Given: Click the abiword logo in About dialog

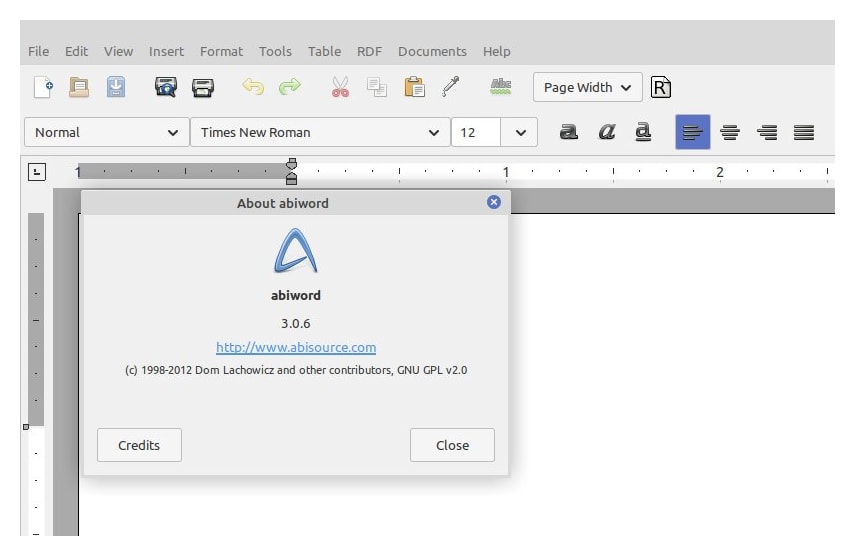Looking at the screenshot, I should 296,250.
